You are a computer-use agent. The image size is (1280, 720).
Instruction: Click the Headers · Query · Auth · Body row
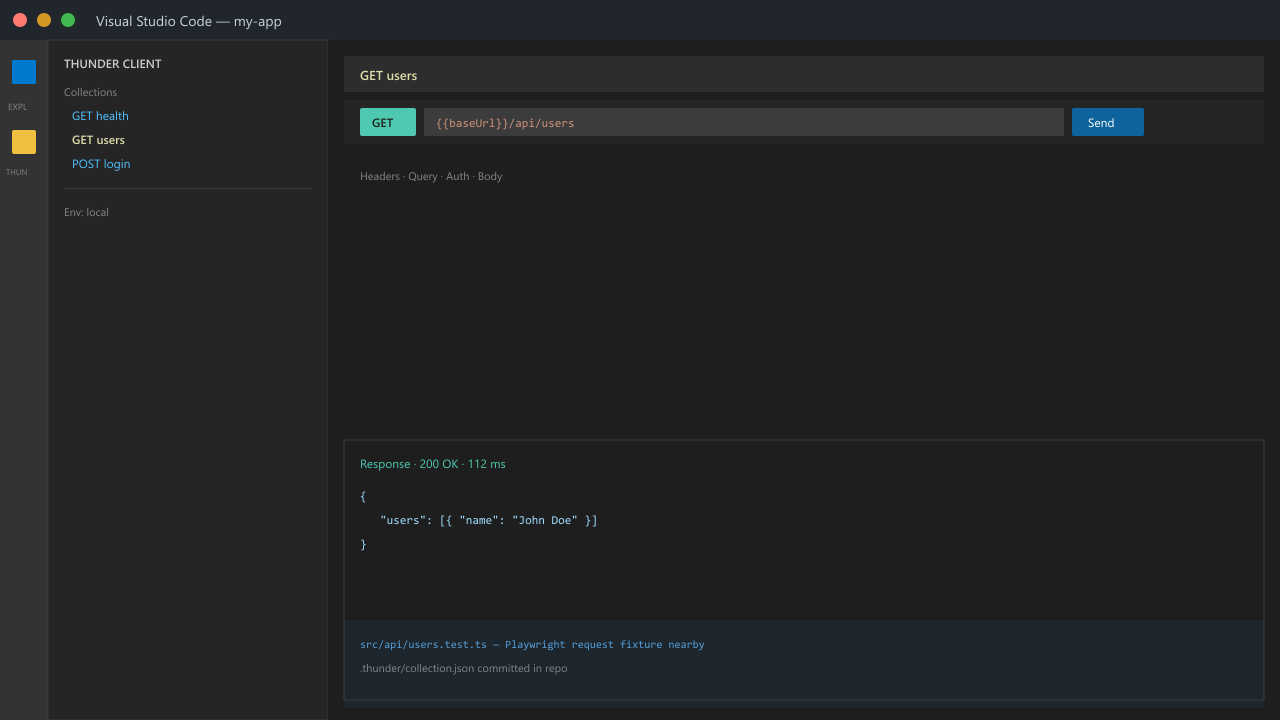[431, 176]
